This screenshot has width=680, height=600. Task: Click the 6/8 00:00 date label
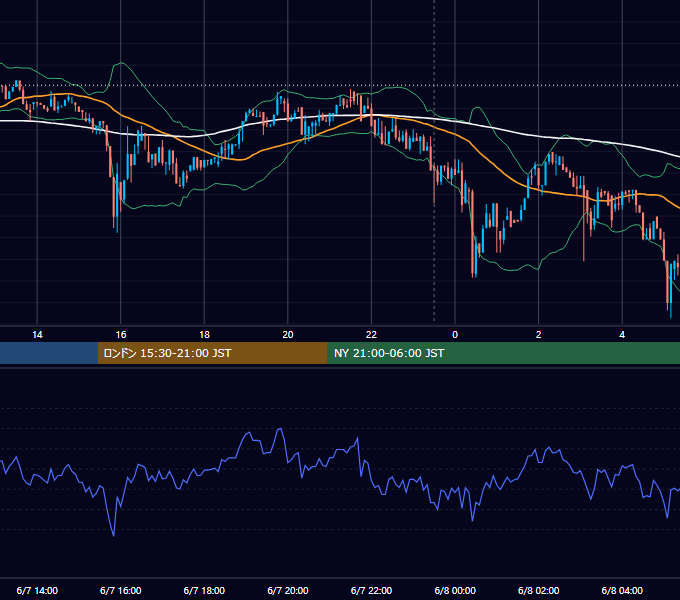[x=455, y=590]
